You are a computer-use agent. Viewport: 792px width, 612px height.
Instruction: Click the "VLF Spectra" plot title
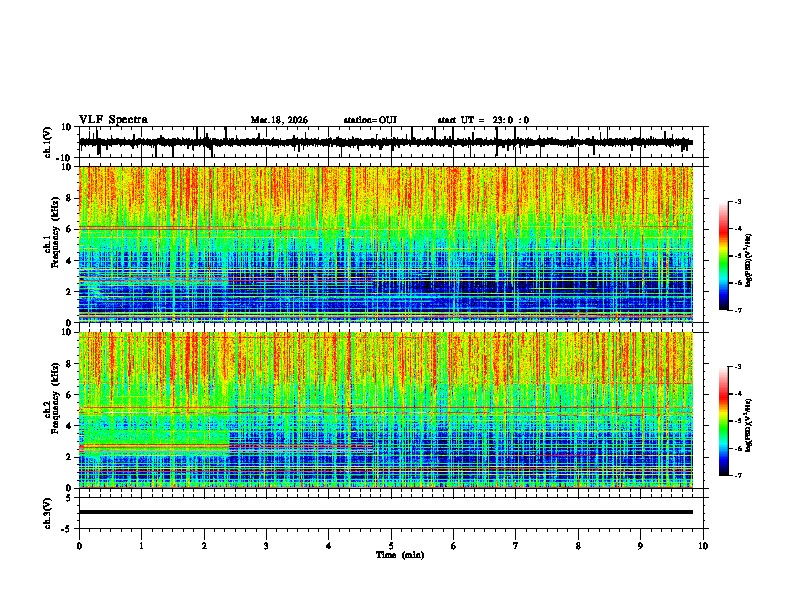[x=113, y=119]
